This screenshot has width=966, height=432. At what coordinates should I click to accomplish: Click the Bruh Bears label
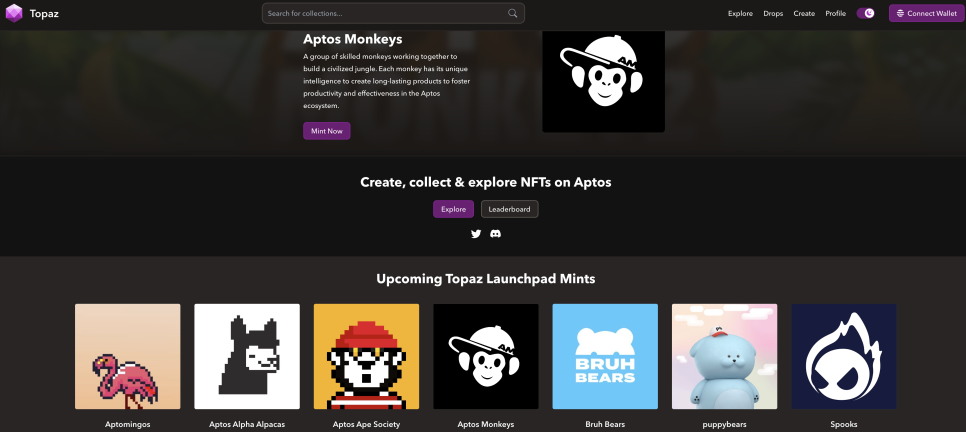[x=605, y=424]
